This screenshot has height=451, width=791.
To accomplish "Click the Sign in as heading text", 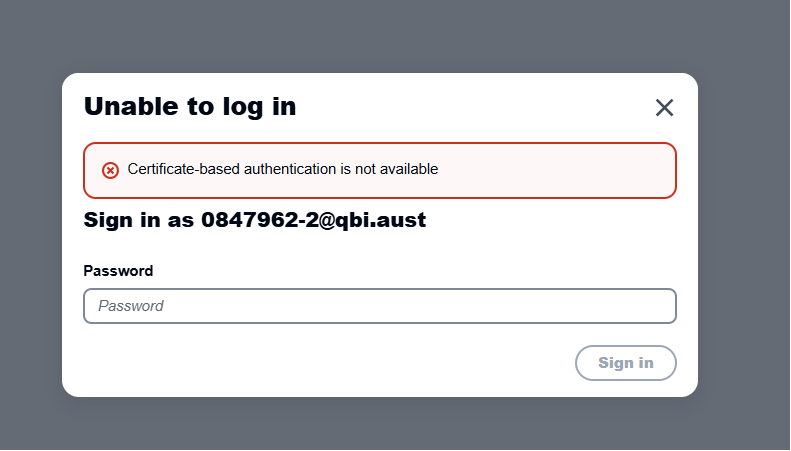I will click(x=138, y=220).
